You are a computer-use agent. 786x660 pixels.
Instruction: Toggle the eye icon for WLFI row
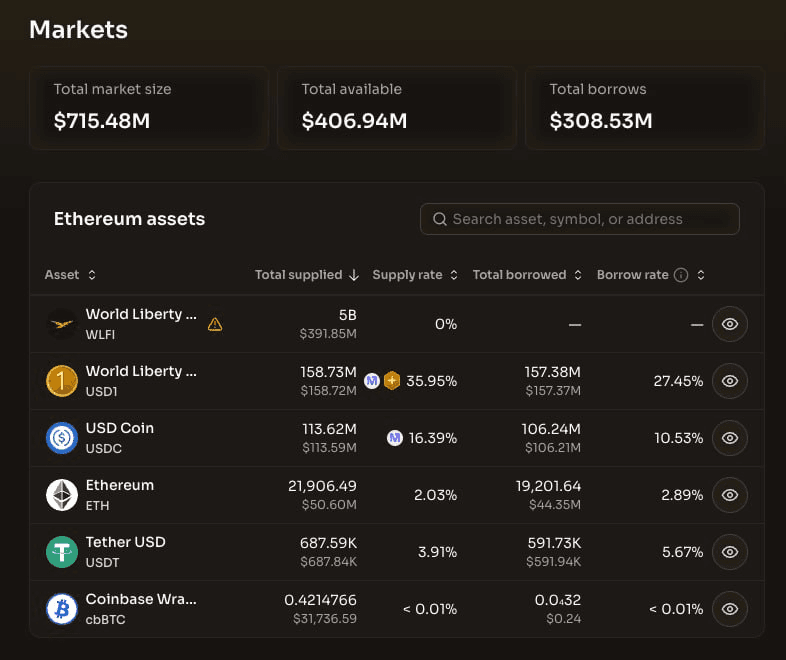[730, 324]
